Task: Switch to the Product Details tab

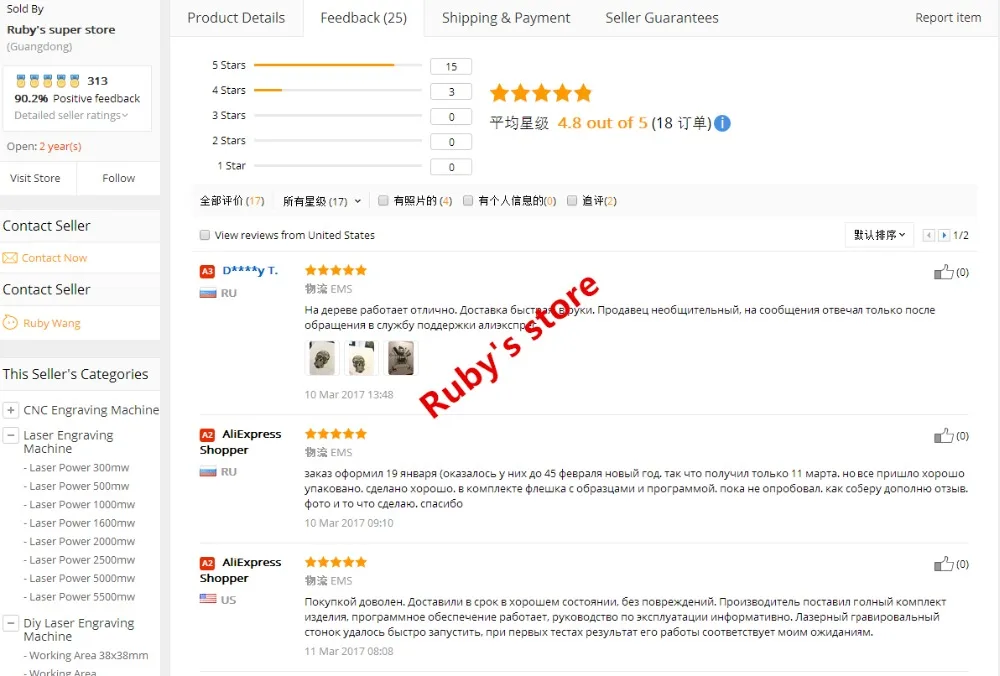Action: [x=236, y=18]
